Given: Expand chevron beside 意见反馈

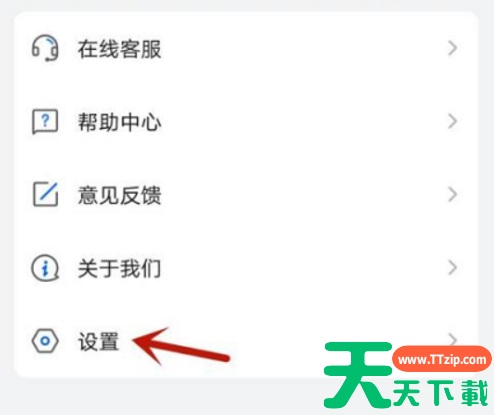Looking at the screenshot, I should tap(452, 194).
